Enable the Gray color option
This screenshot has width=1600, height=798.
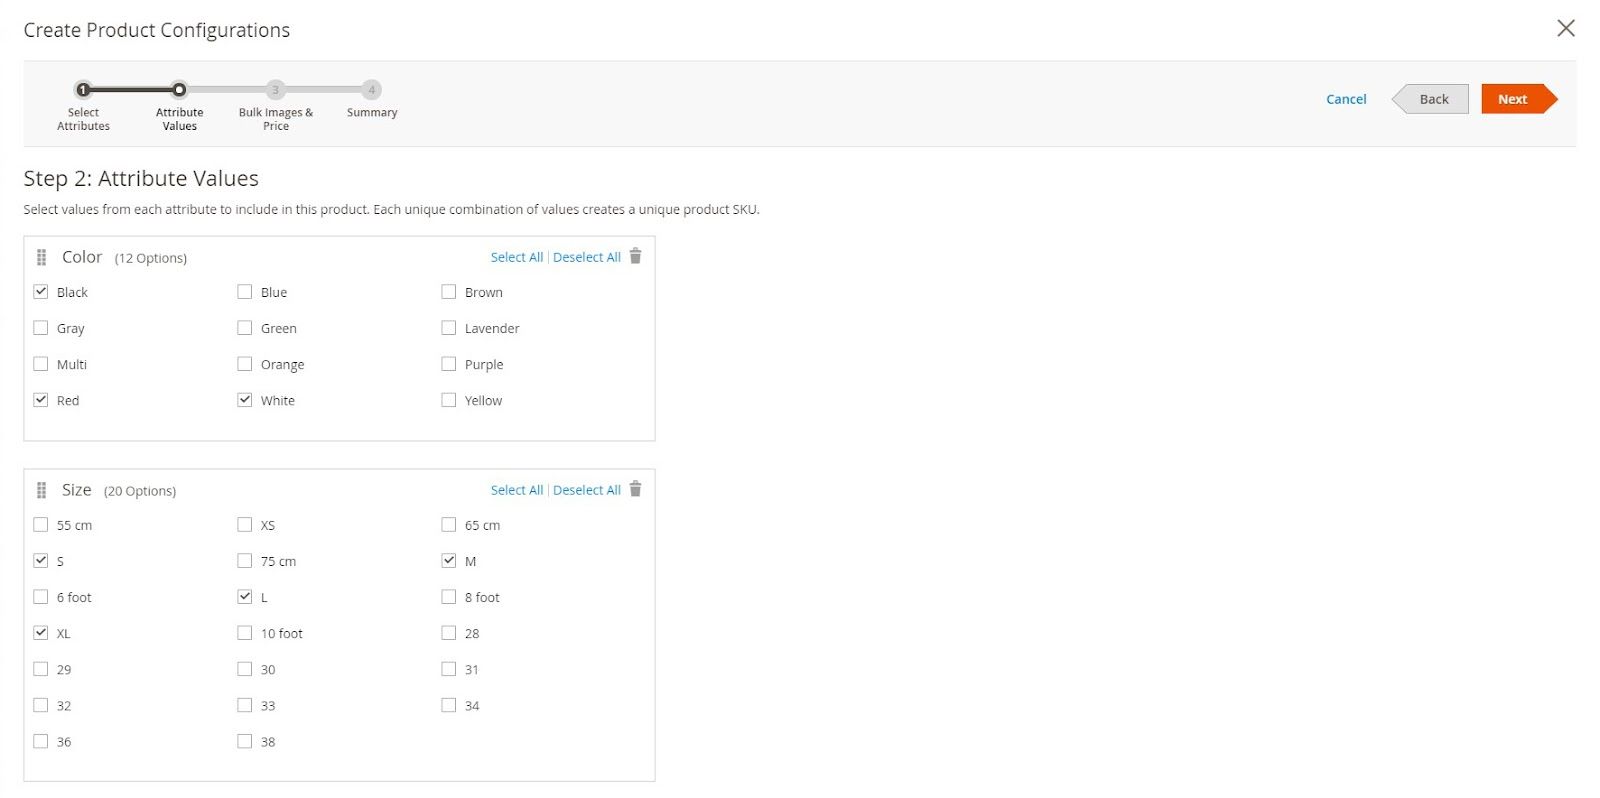[x=41, y=328]
